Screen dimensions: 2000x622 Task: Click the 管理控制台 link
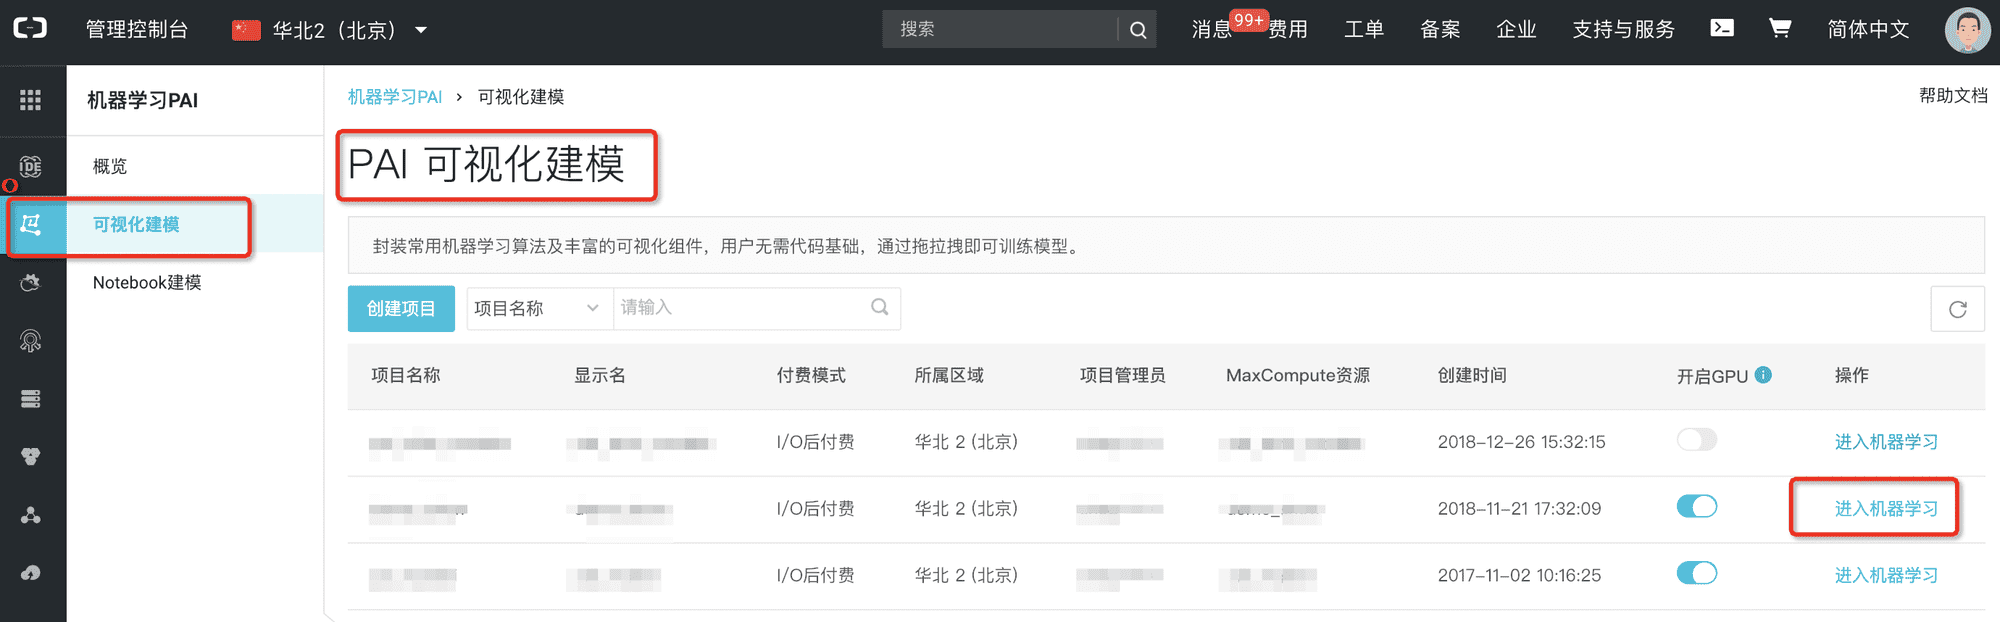tap(137, 30)
